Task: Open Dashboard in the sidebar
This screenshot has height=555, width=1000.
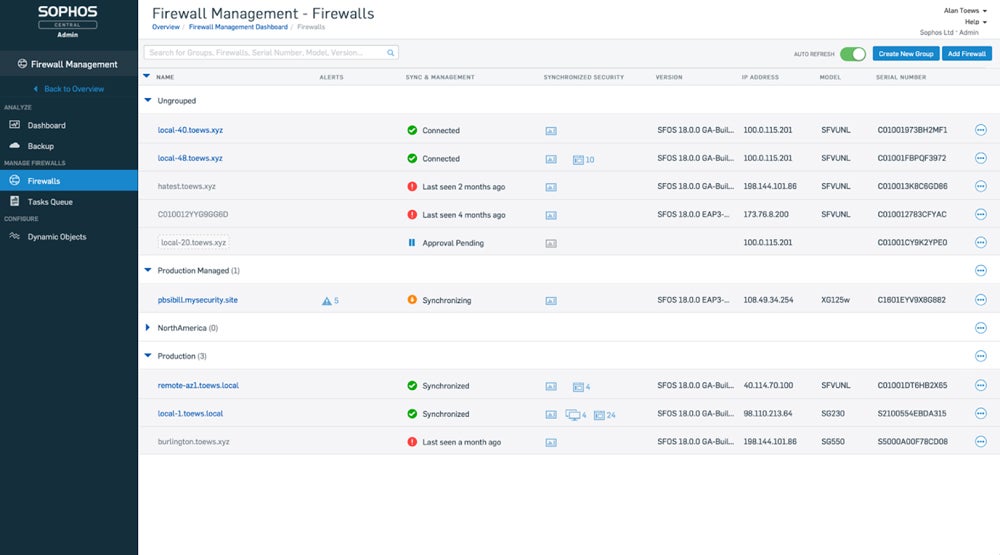Action: tap(46, 125)
